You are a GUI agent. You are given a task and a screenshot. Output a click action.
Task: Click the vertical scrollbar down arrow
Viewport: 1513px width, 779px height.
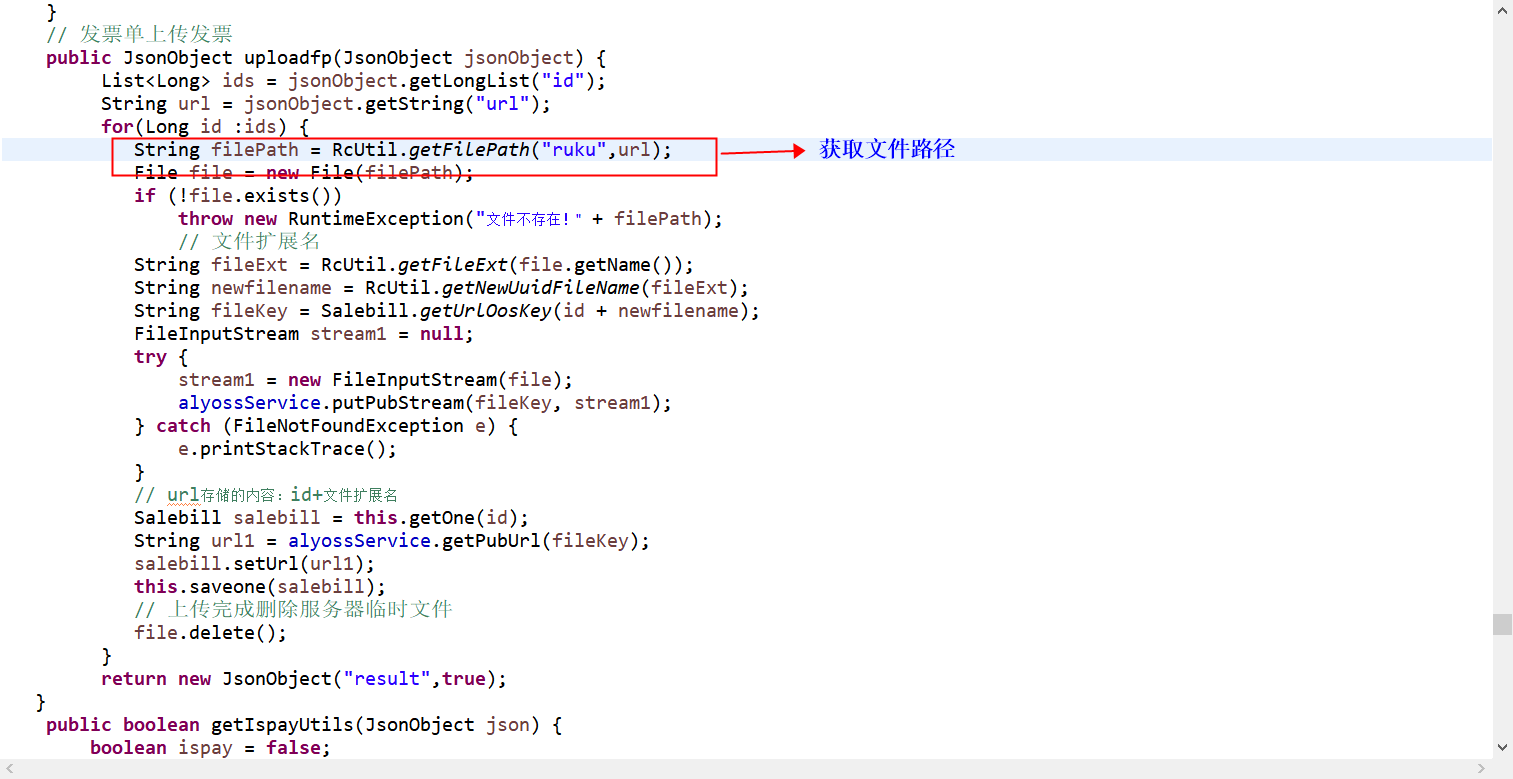[x=1502, y=747]
